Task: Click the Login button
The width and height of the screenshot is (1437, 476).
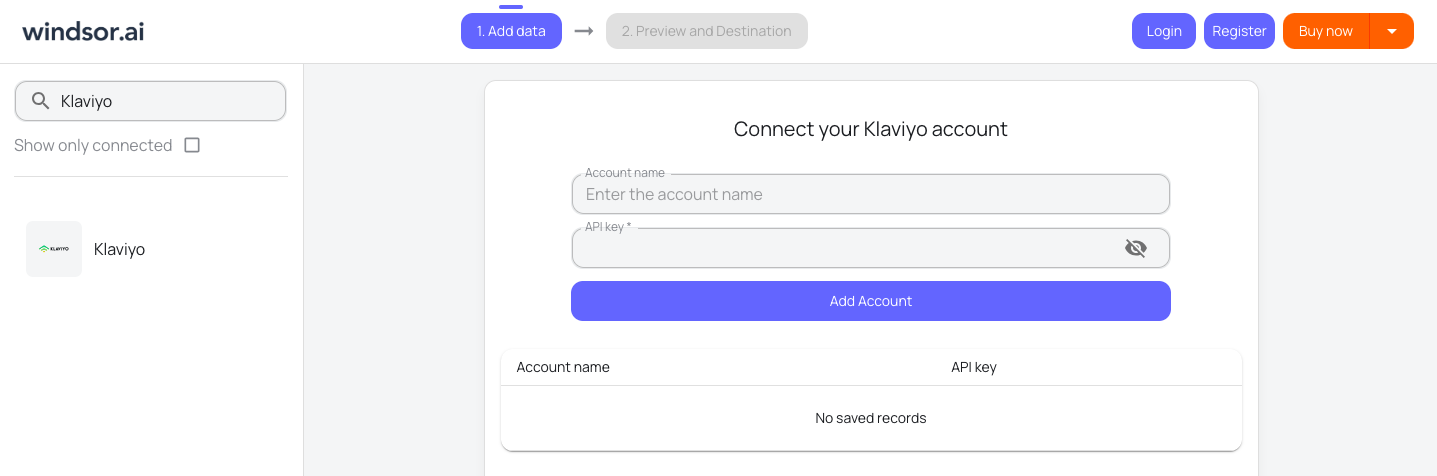Action: pos(1164,31)
